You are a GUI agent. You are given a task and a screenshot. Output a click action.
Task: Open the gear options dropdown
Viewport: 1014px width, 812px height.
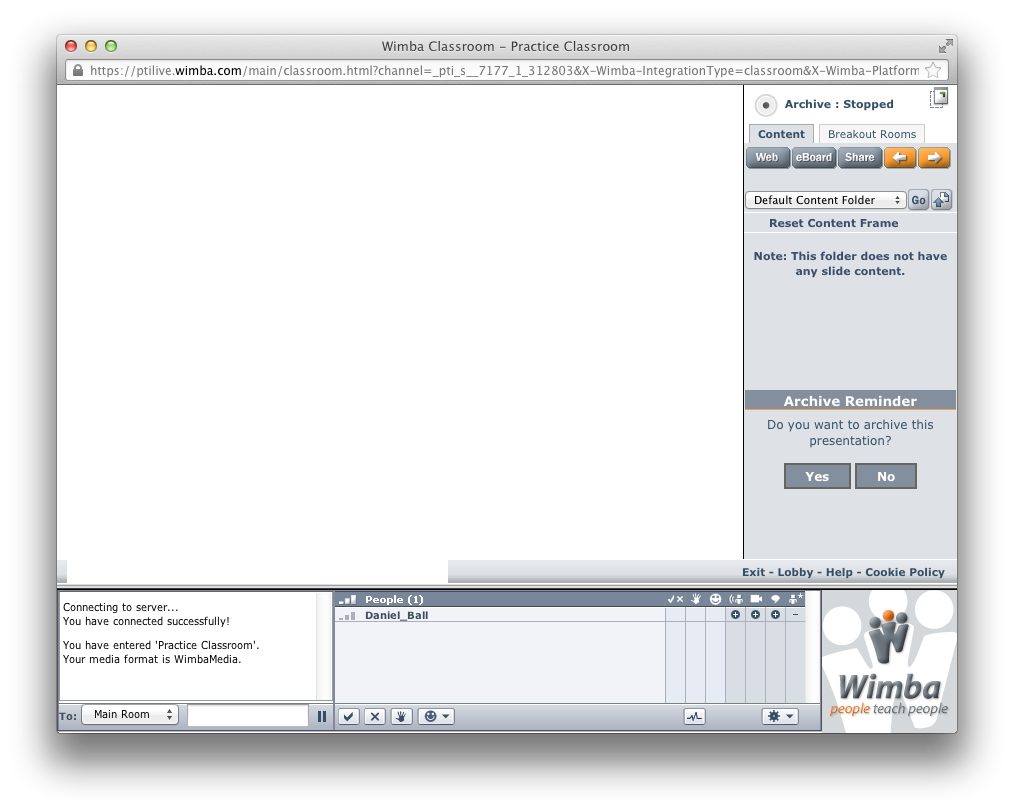tap(780, 716)
